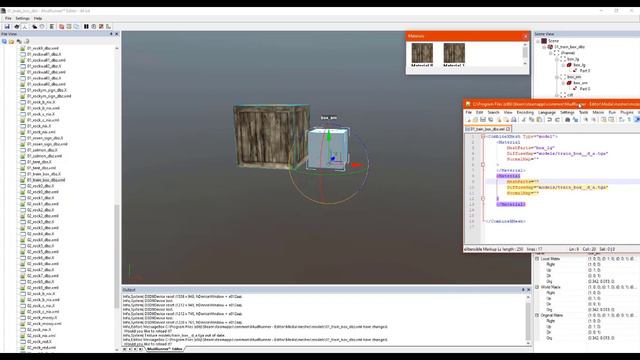Click the Save icon in Notepad++ toolbar
Viewport: 640px width, 360px height.
483,120
